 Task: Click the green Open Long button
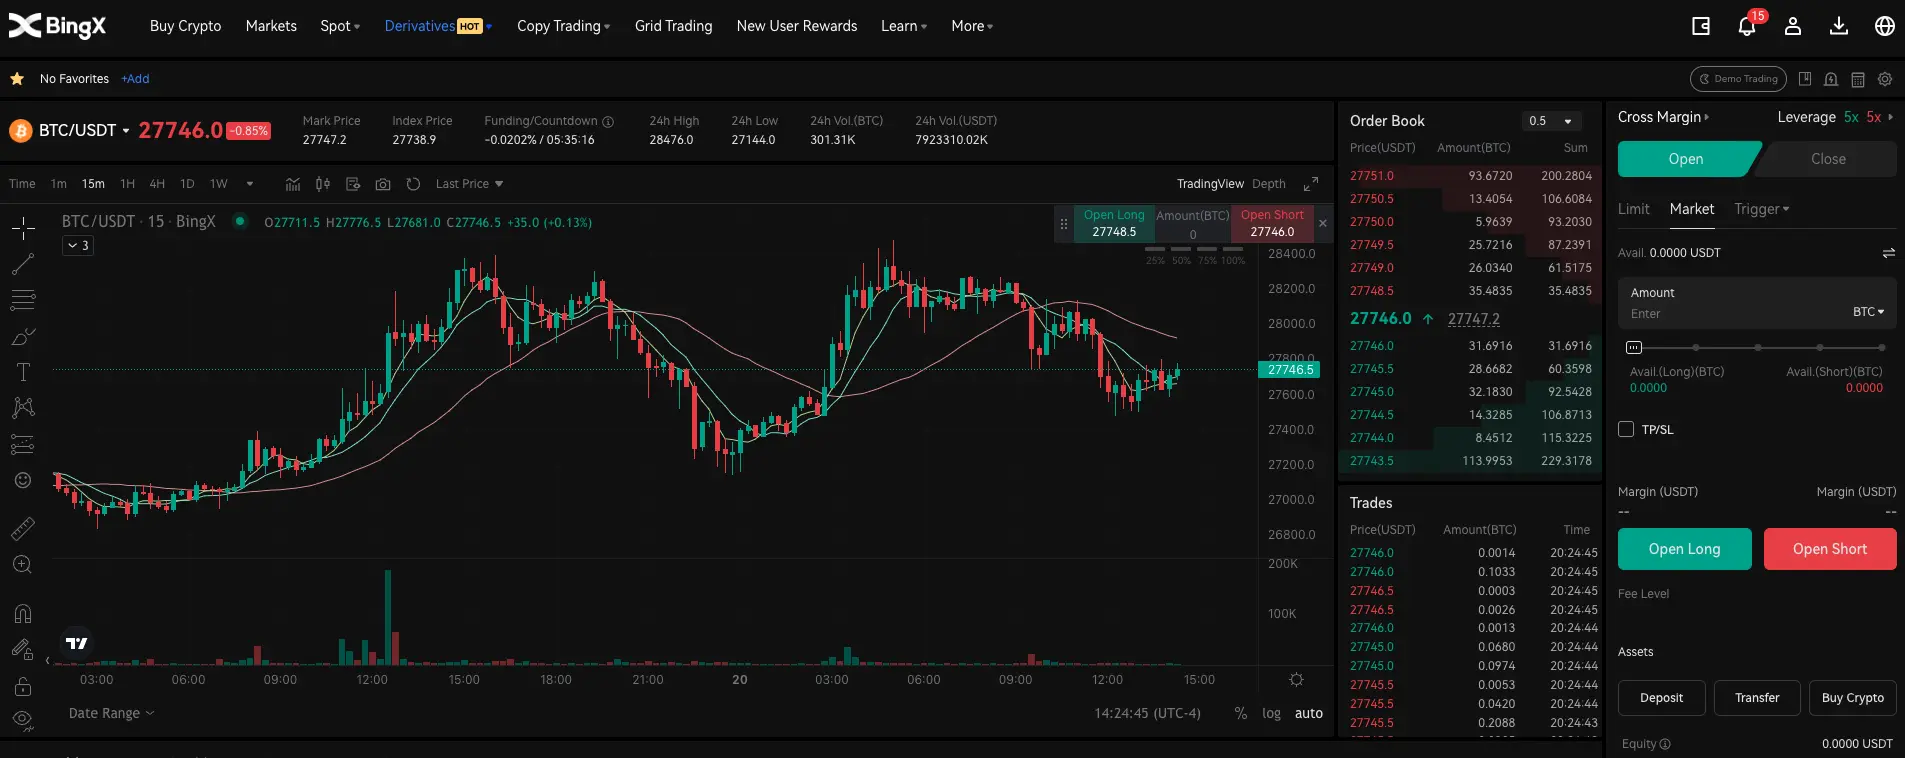click(x=1684, y=549)
